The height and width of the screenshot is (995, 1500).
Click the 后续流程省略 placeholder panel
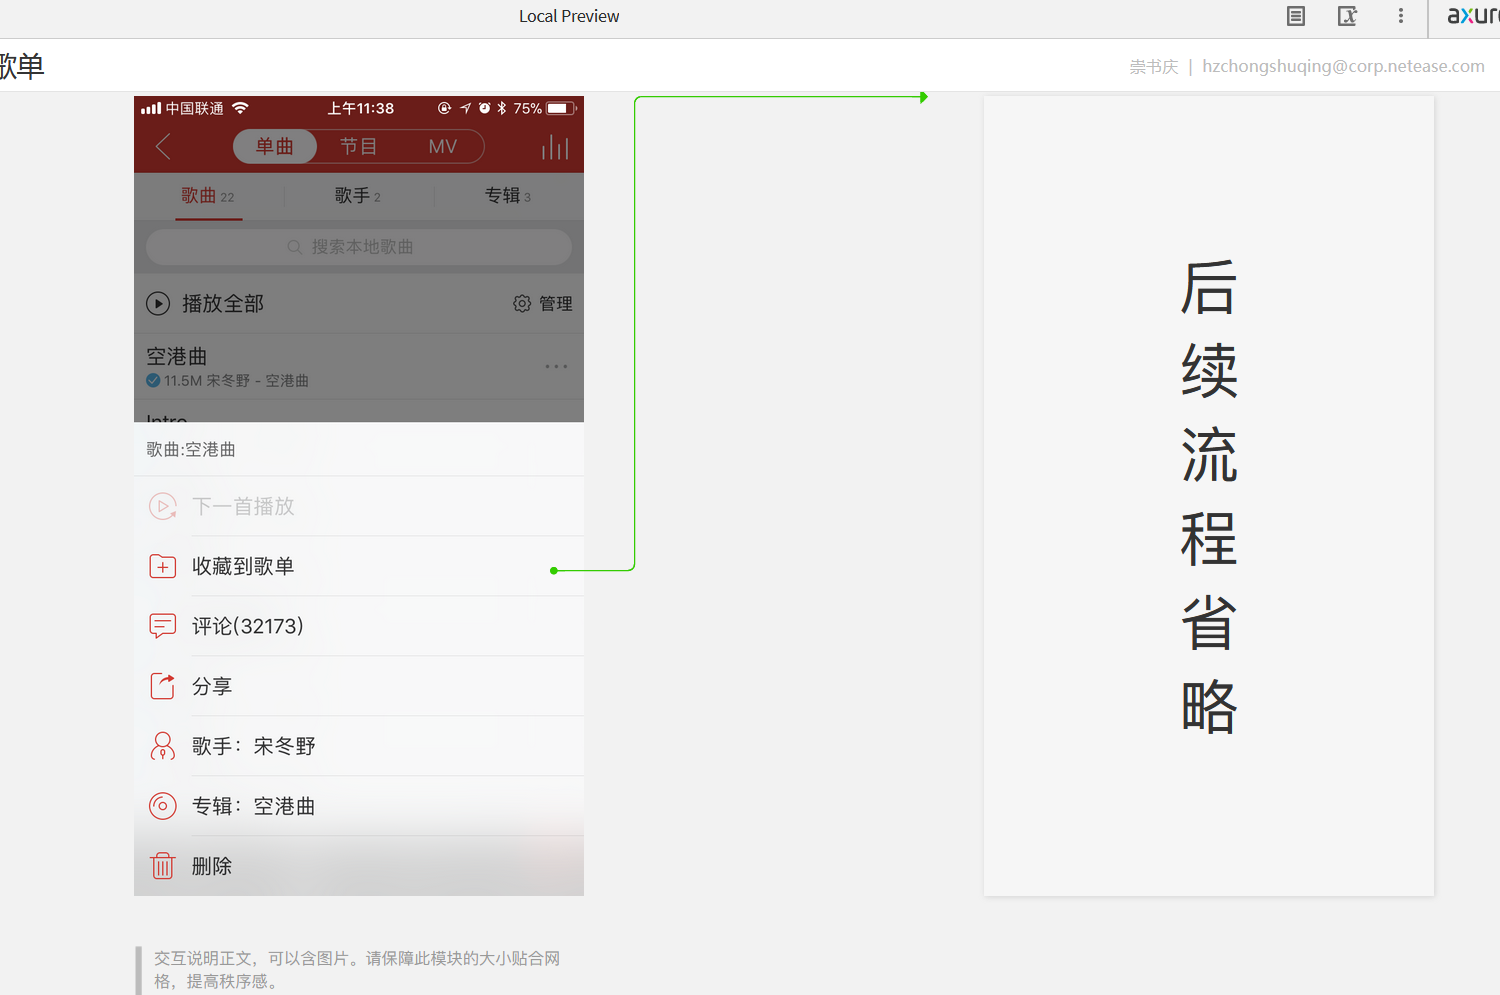(x=1209, y=496)
